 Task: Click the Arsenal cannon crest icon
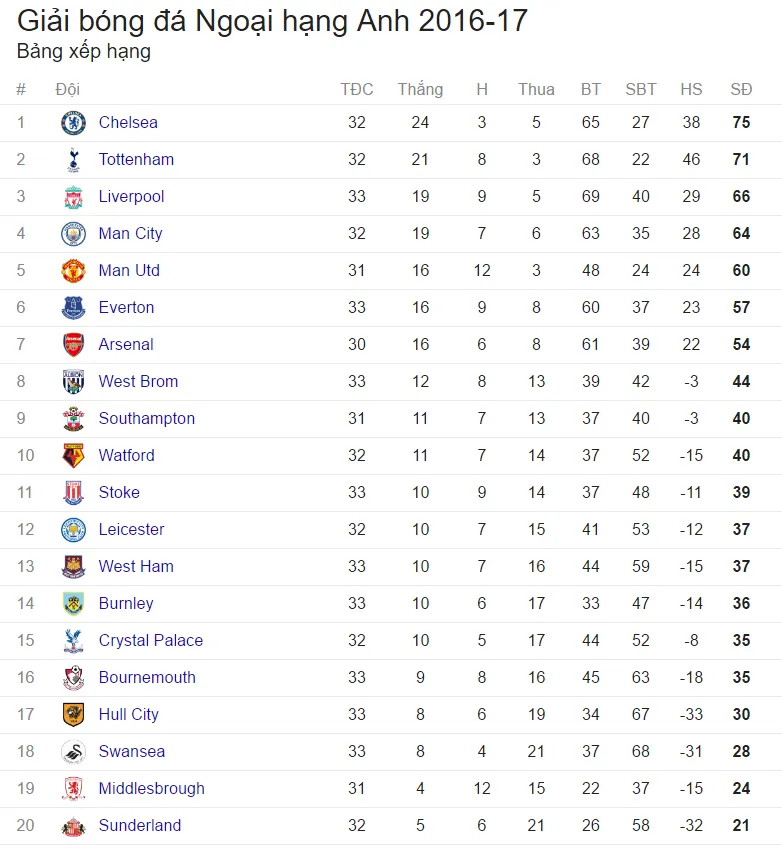[73, 344]
